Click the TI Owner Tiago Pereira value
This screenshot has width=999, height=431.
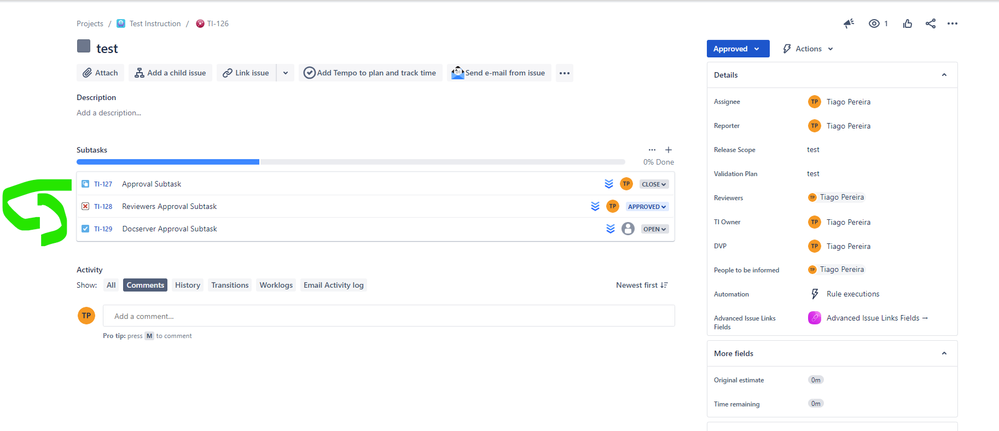pyautogui.click(x=839, y=222)
